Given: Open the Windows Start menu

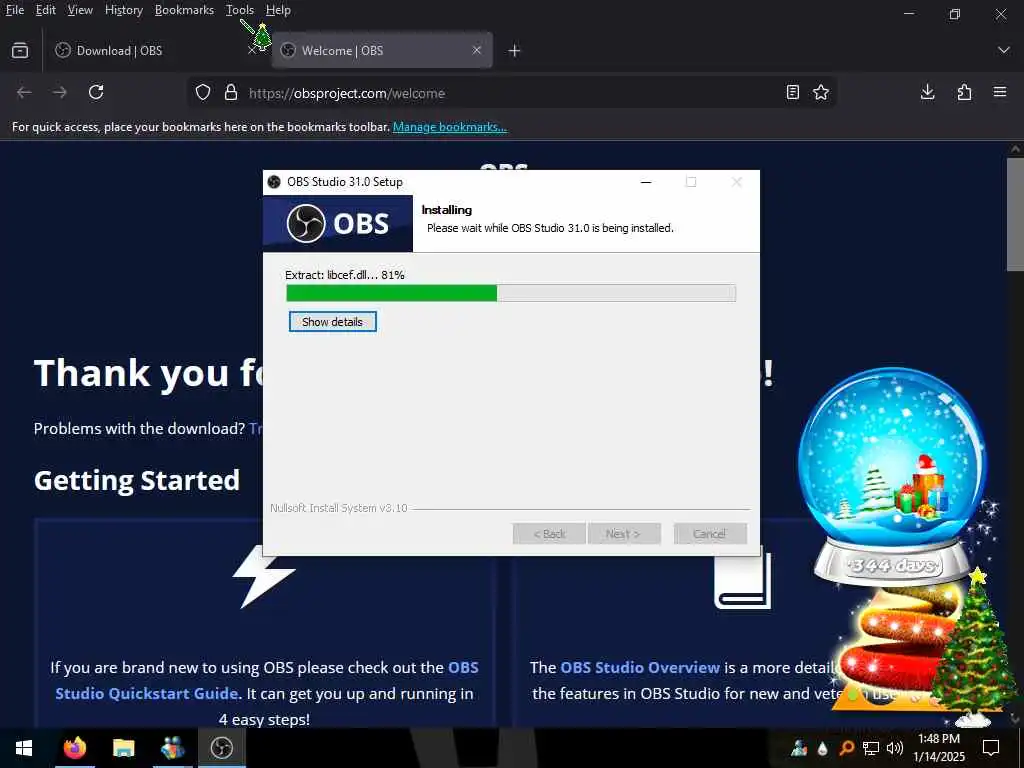Looking at the screenshot, I should point(24,748).
